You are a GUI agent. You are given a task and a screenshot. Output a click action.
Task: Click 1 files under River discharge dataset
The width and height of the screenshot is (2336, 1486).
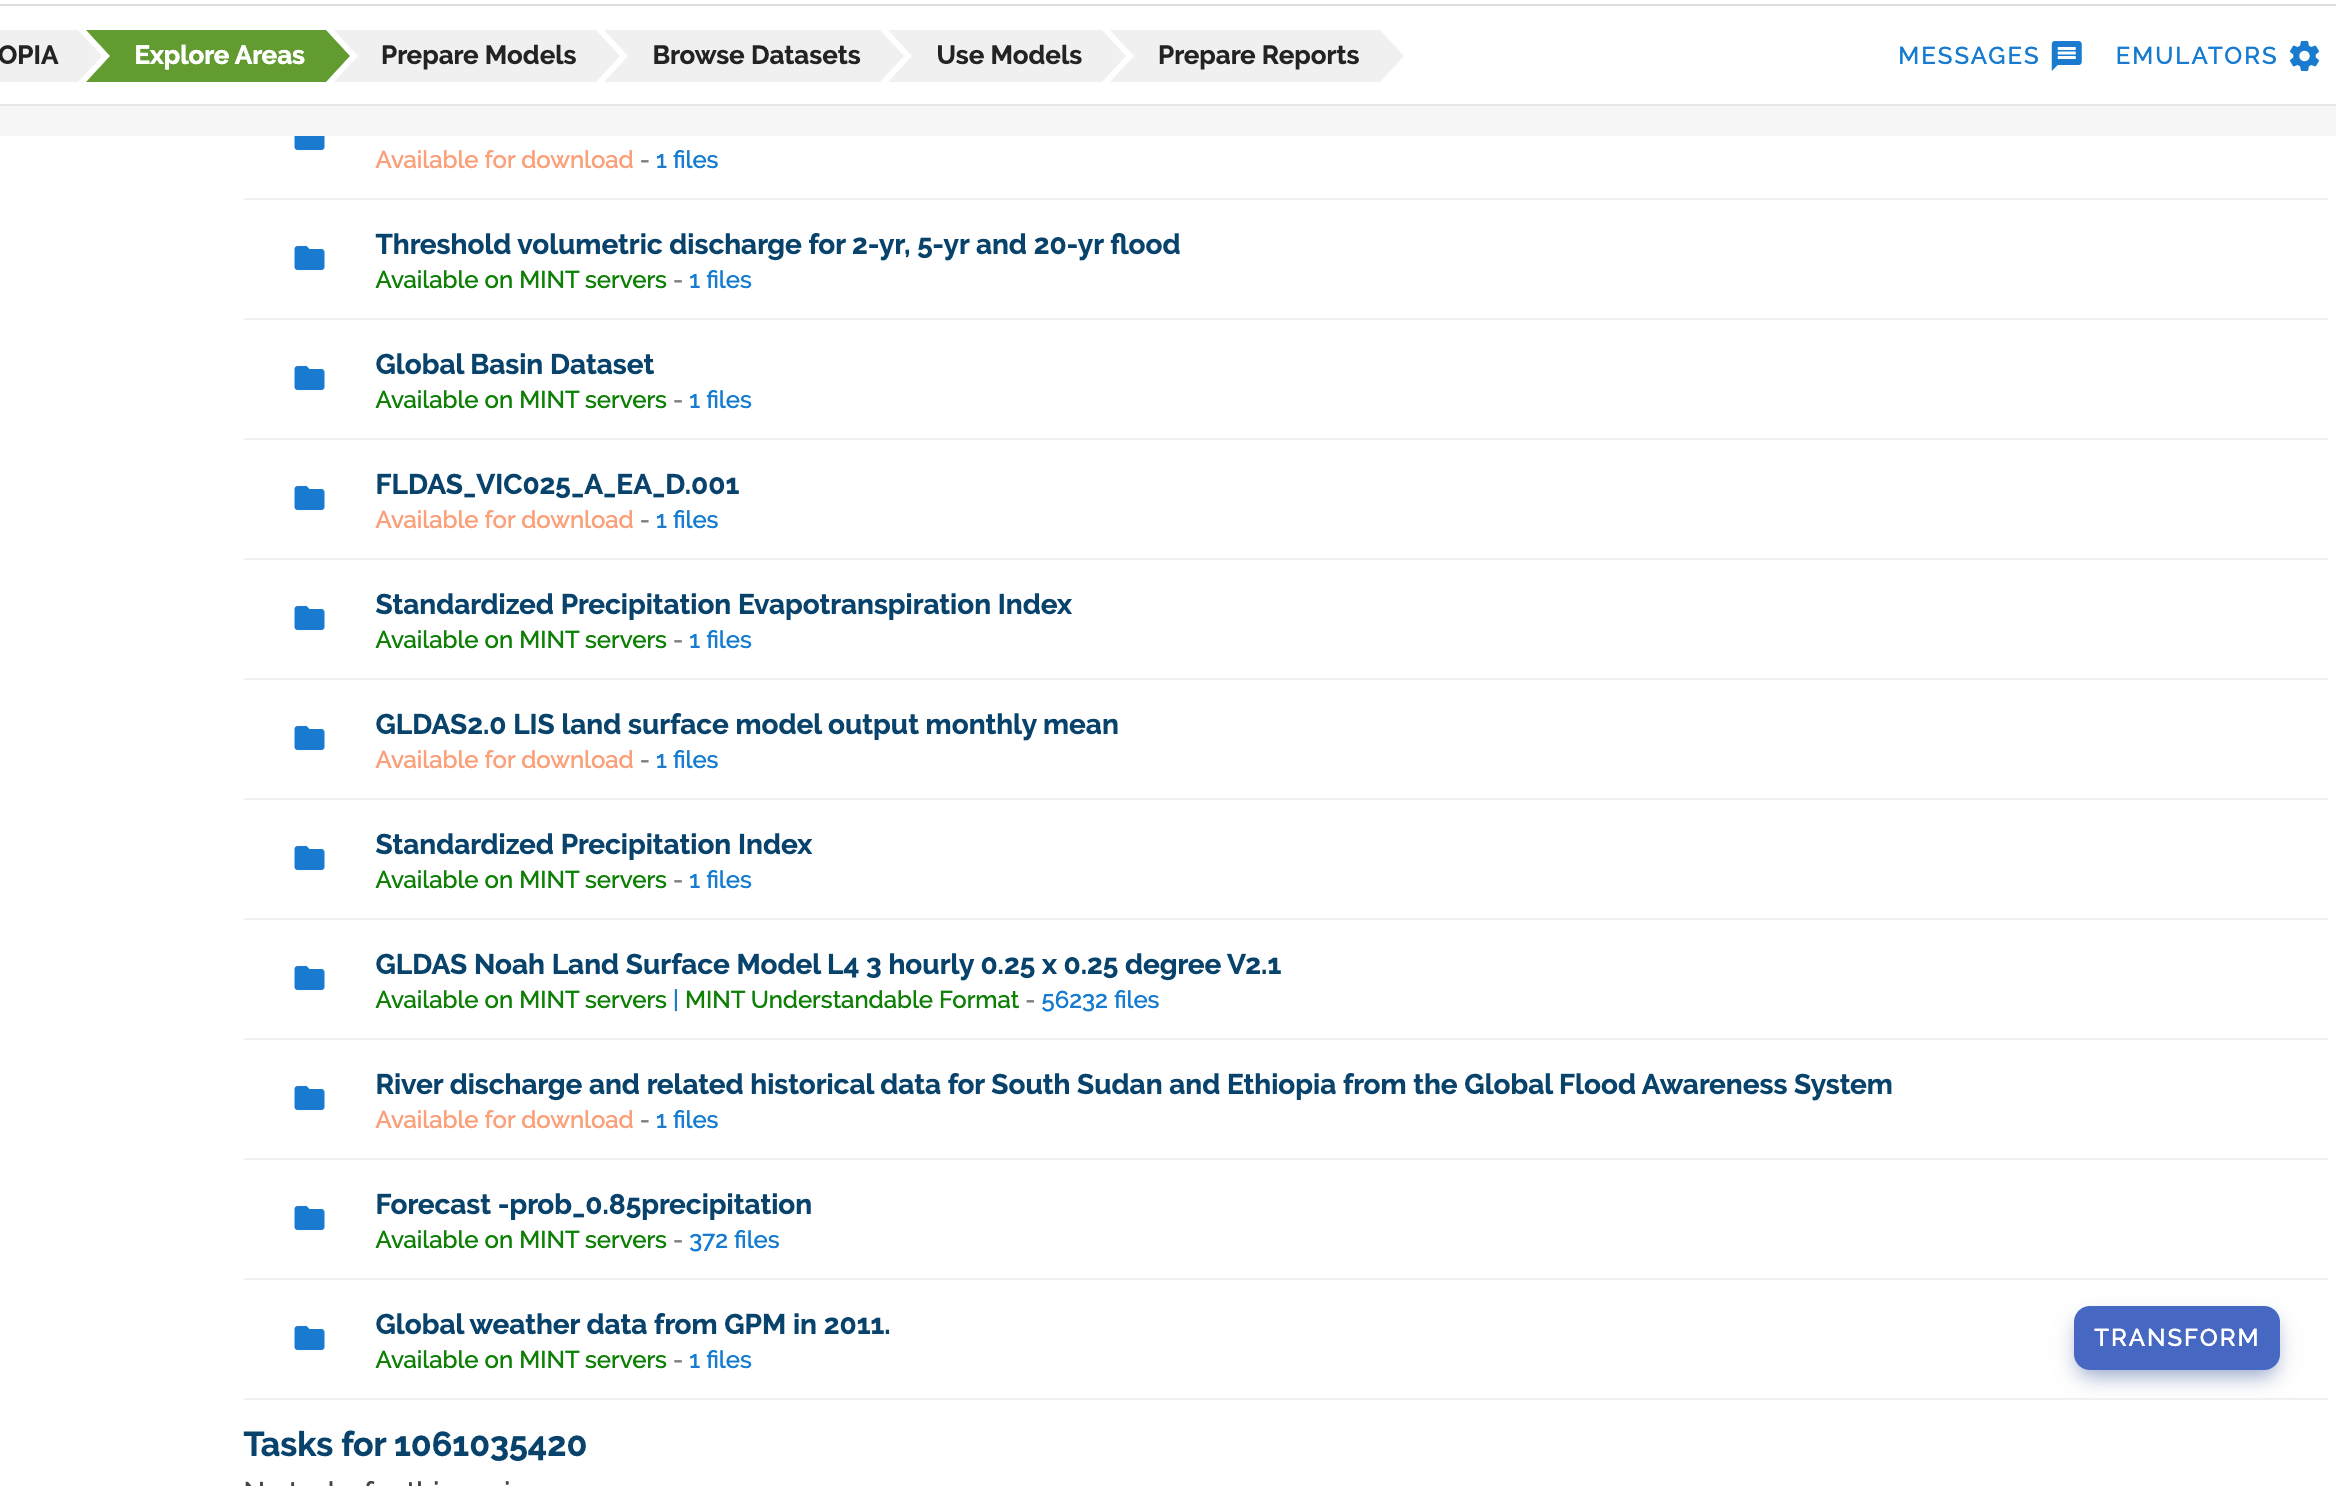coord(687,1120)
